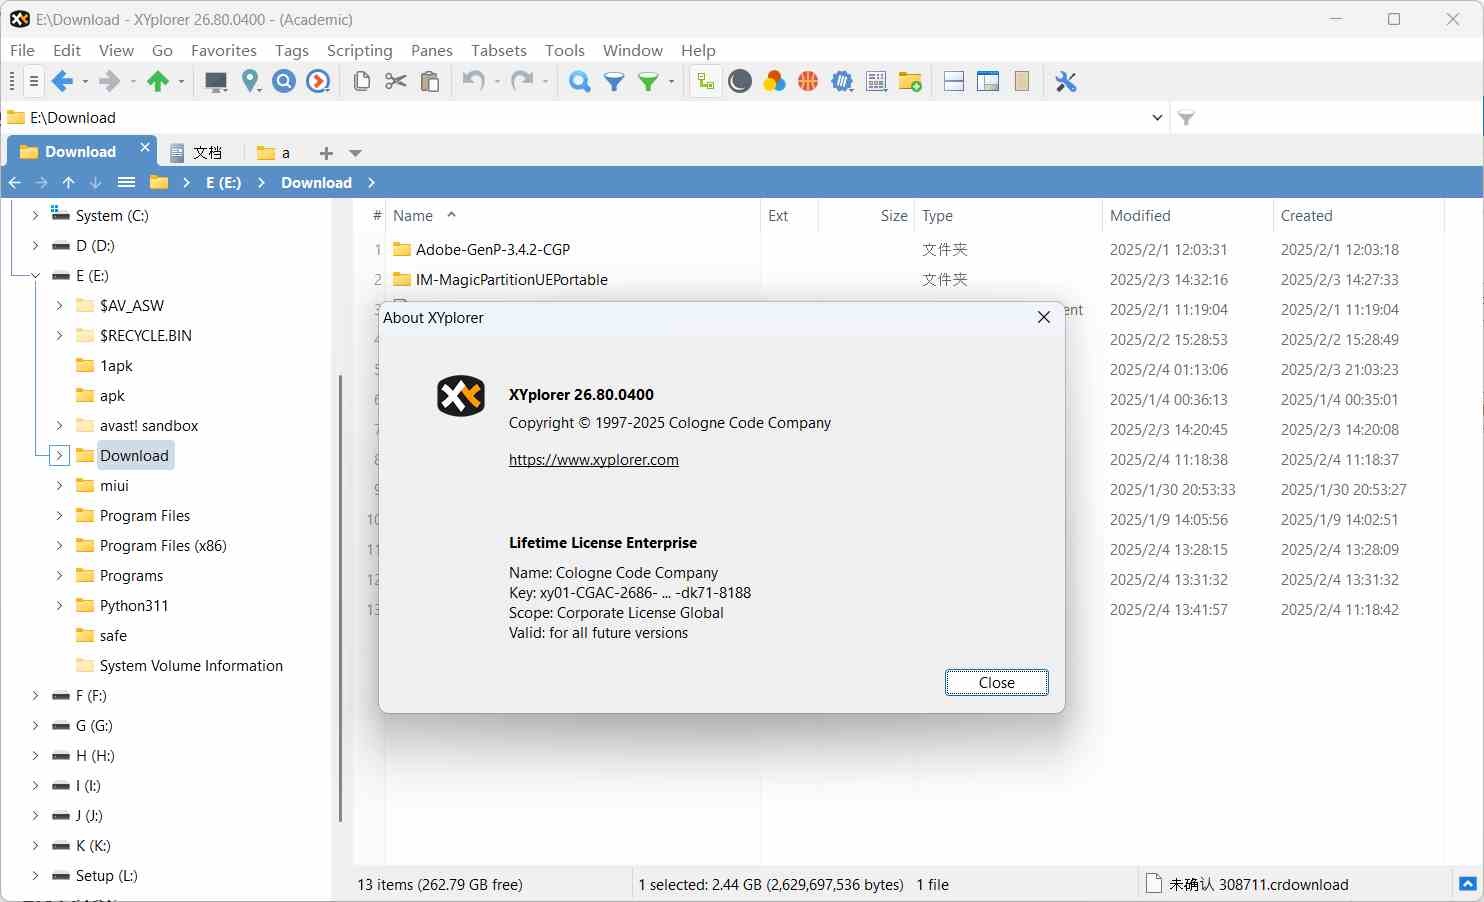Image resolution: width=1484 pixels, height=902 pixels.
Task: Switch to the 'a' folder tab
Action: point(274,152)
